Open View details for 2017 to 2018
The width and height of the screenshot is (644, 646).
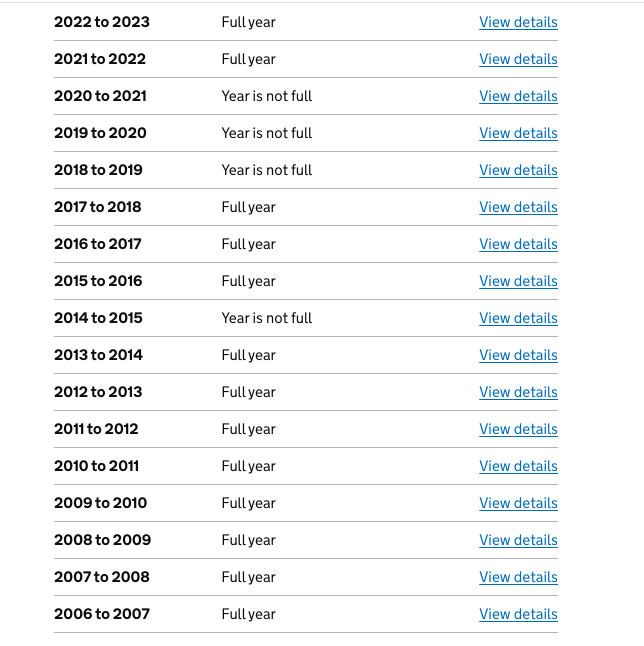[518, 207]
